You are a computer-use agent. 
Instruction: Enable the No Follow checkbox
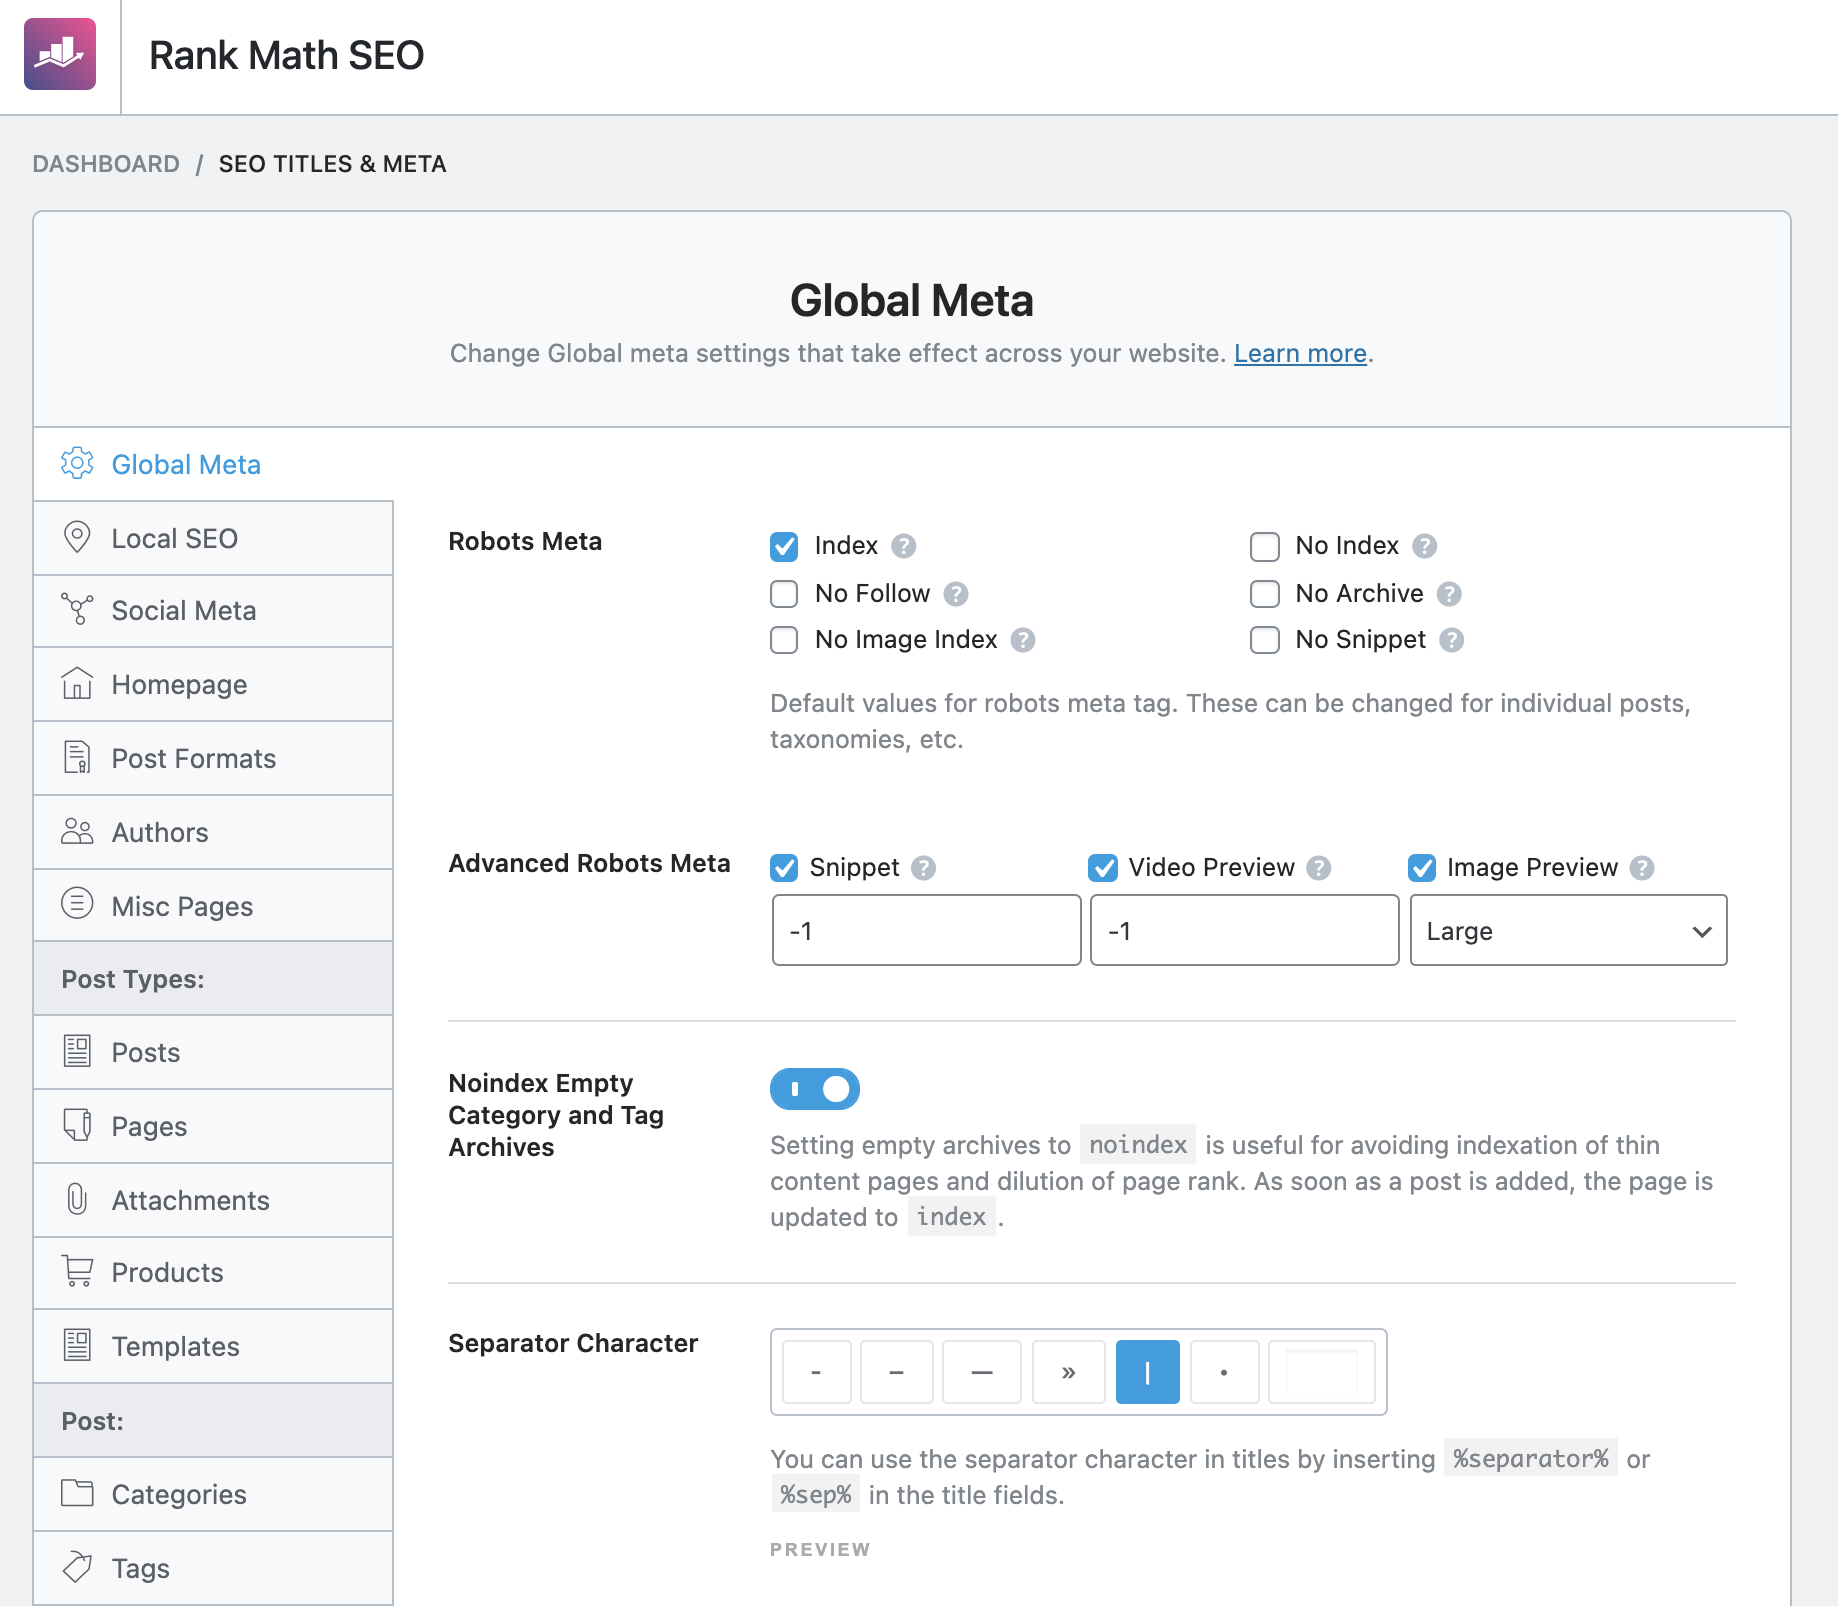[784, 594]
